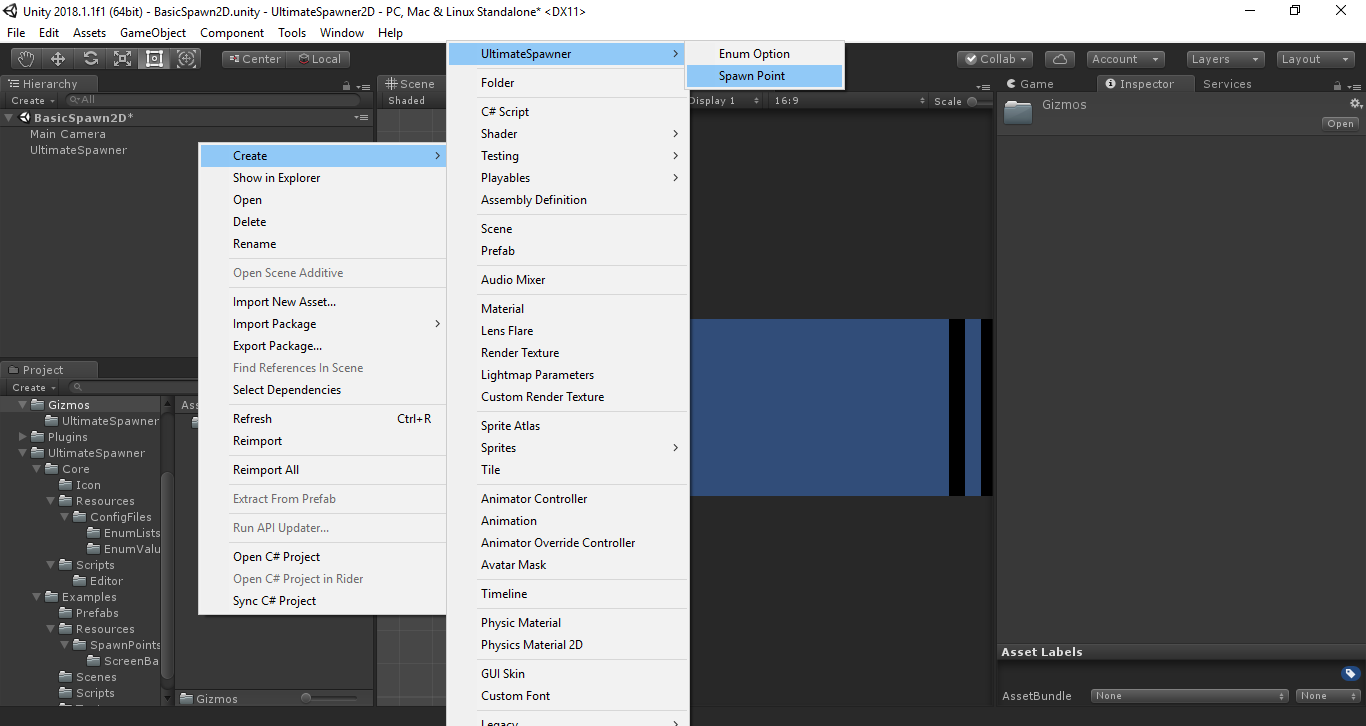Select C# Script in the Create menu
This screenshot has width=1366, height=726.
tap(568, 112)
